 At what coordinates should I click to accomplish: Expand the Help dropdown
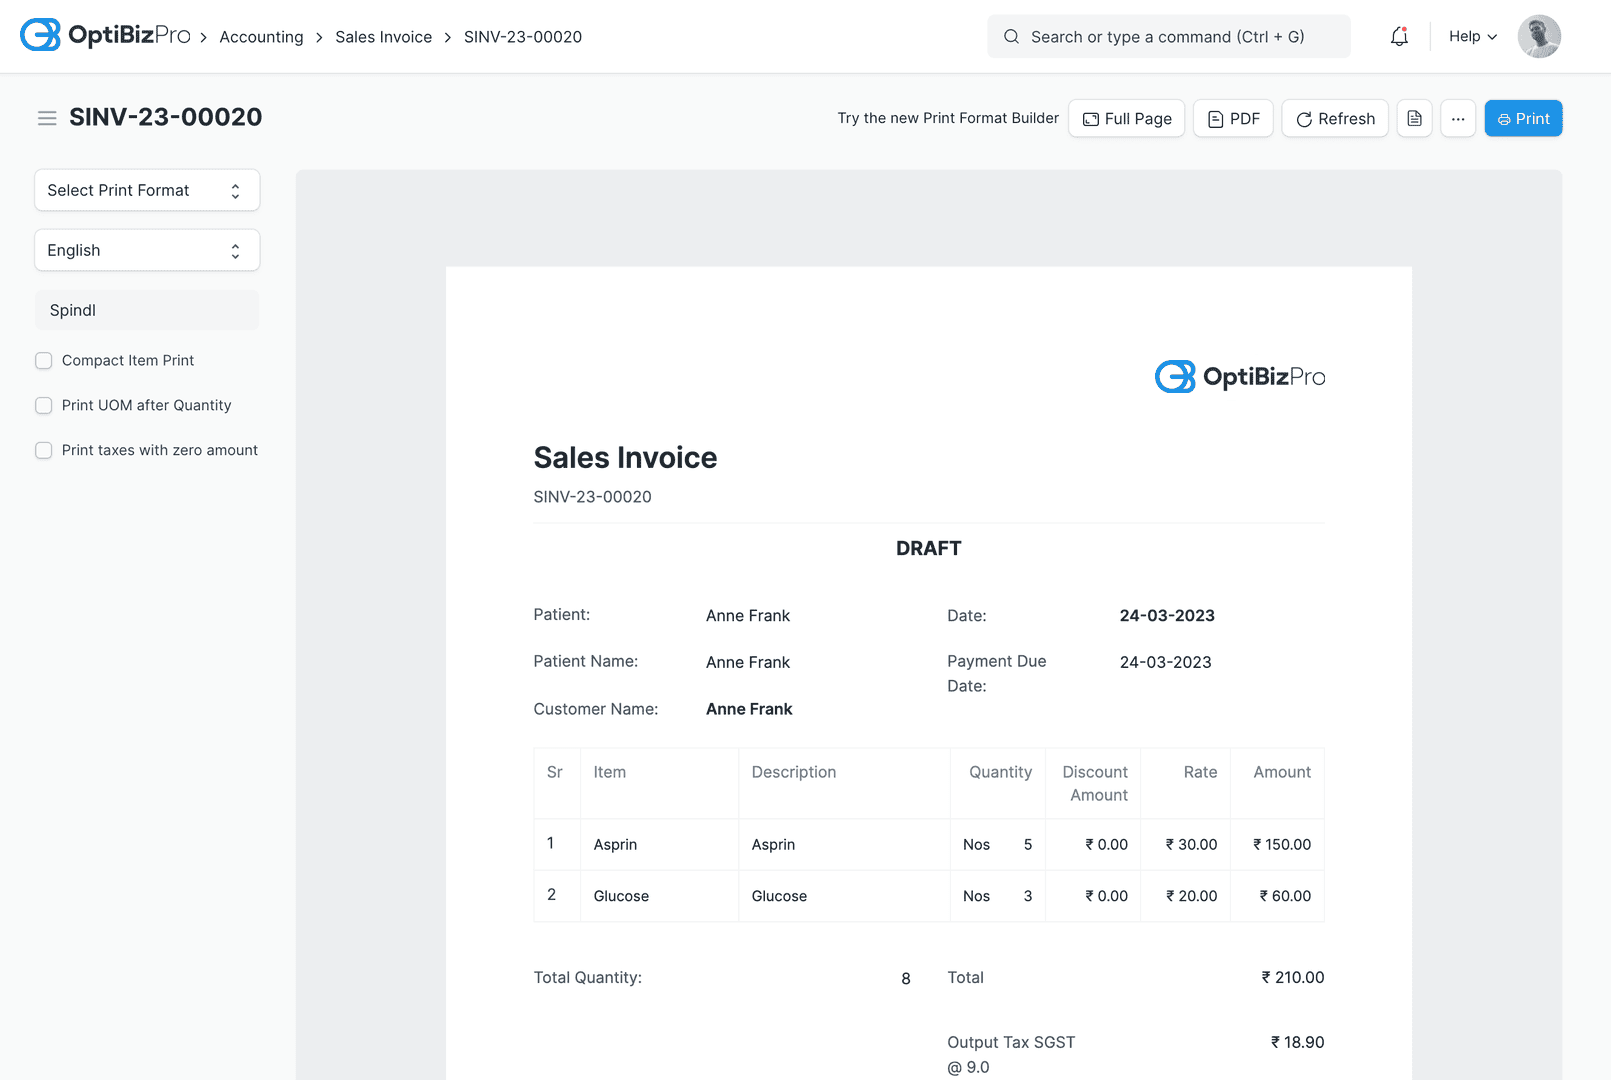click(x=1471, y=36)
